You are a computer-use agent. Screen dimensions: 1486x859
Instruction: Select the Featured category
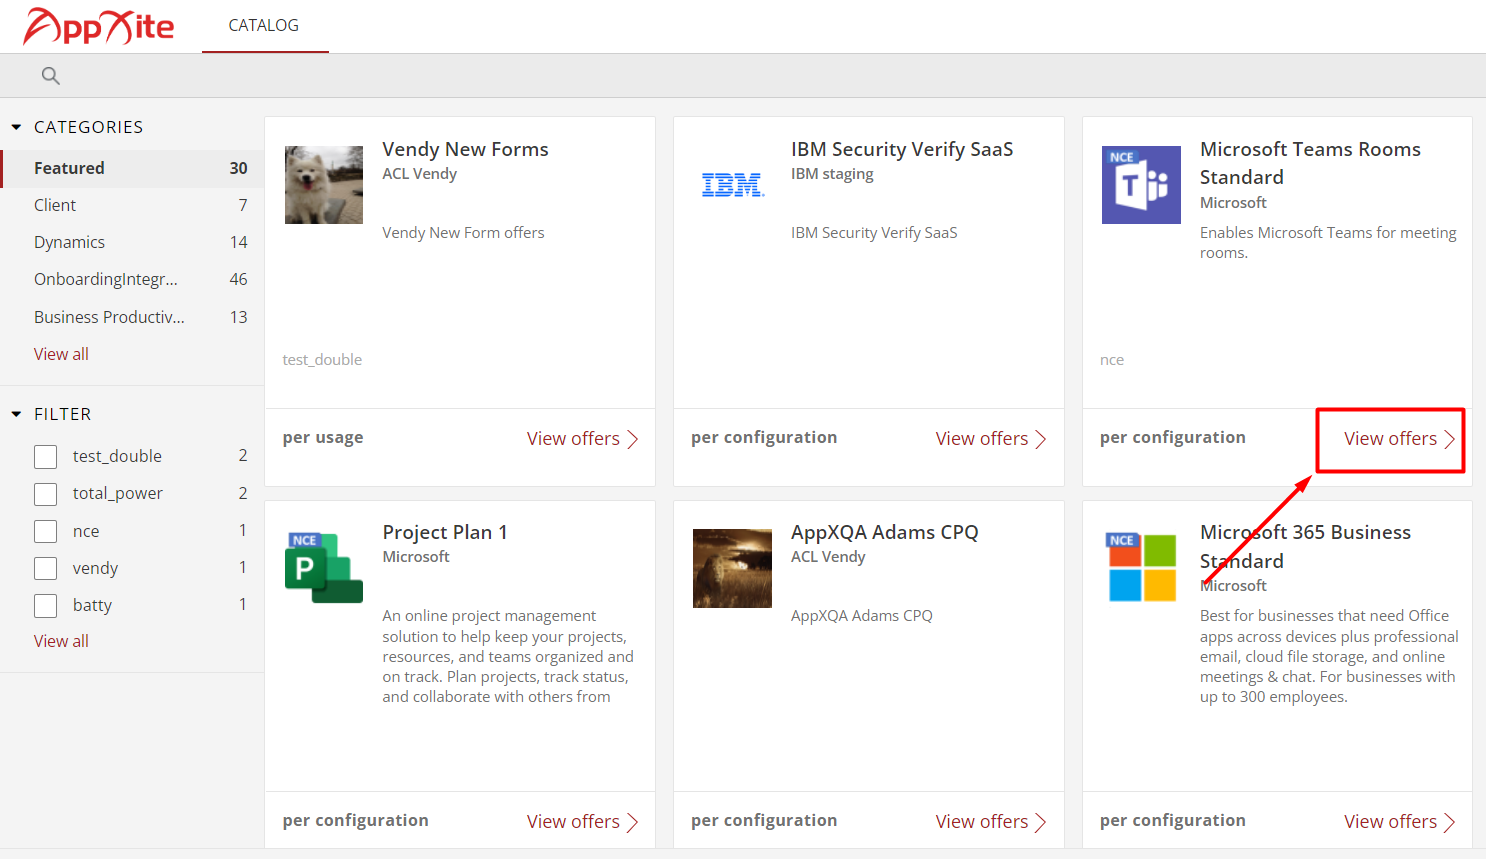(132, 168)
